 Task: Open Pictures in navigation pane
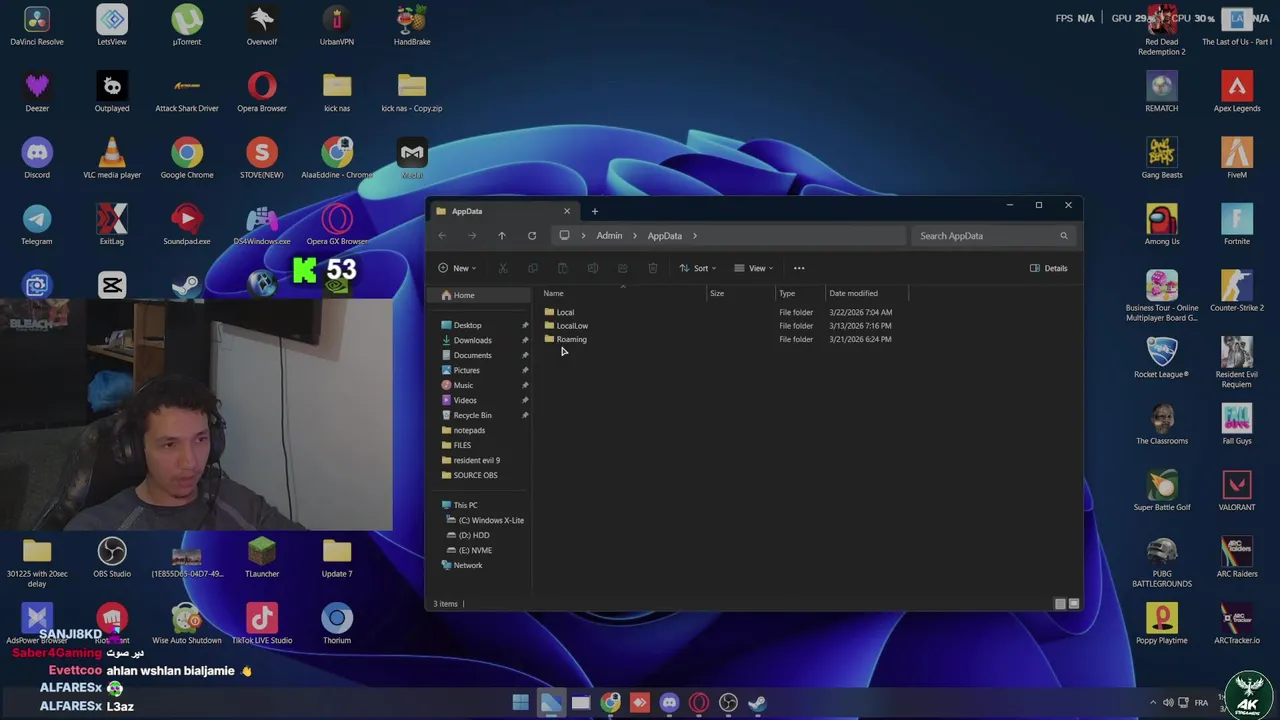pos(466,370)
